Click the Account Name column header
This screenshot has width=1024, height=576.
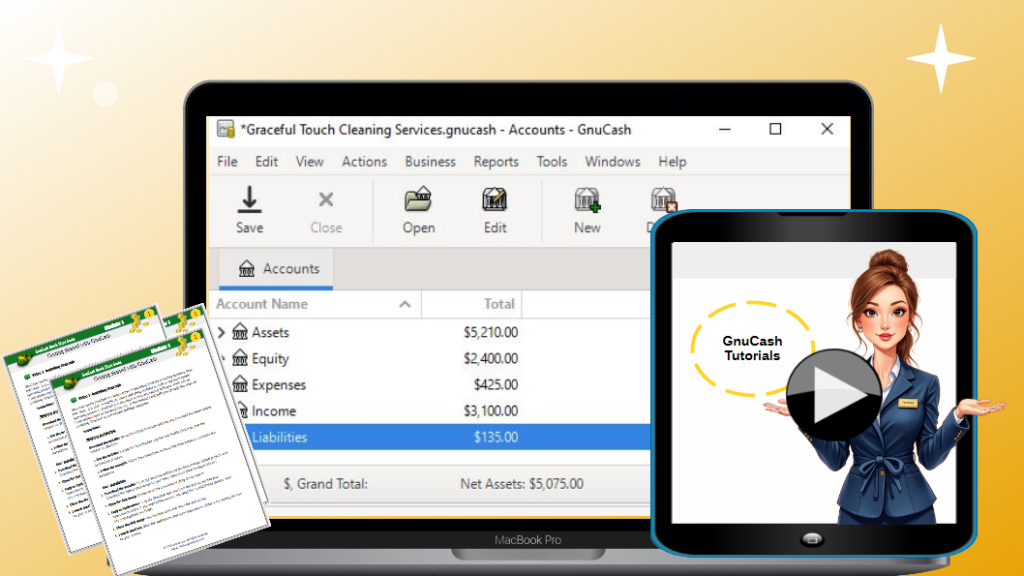click(315, 304)
